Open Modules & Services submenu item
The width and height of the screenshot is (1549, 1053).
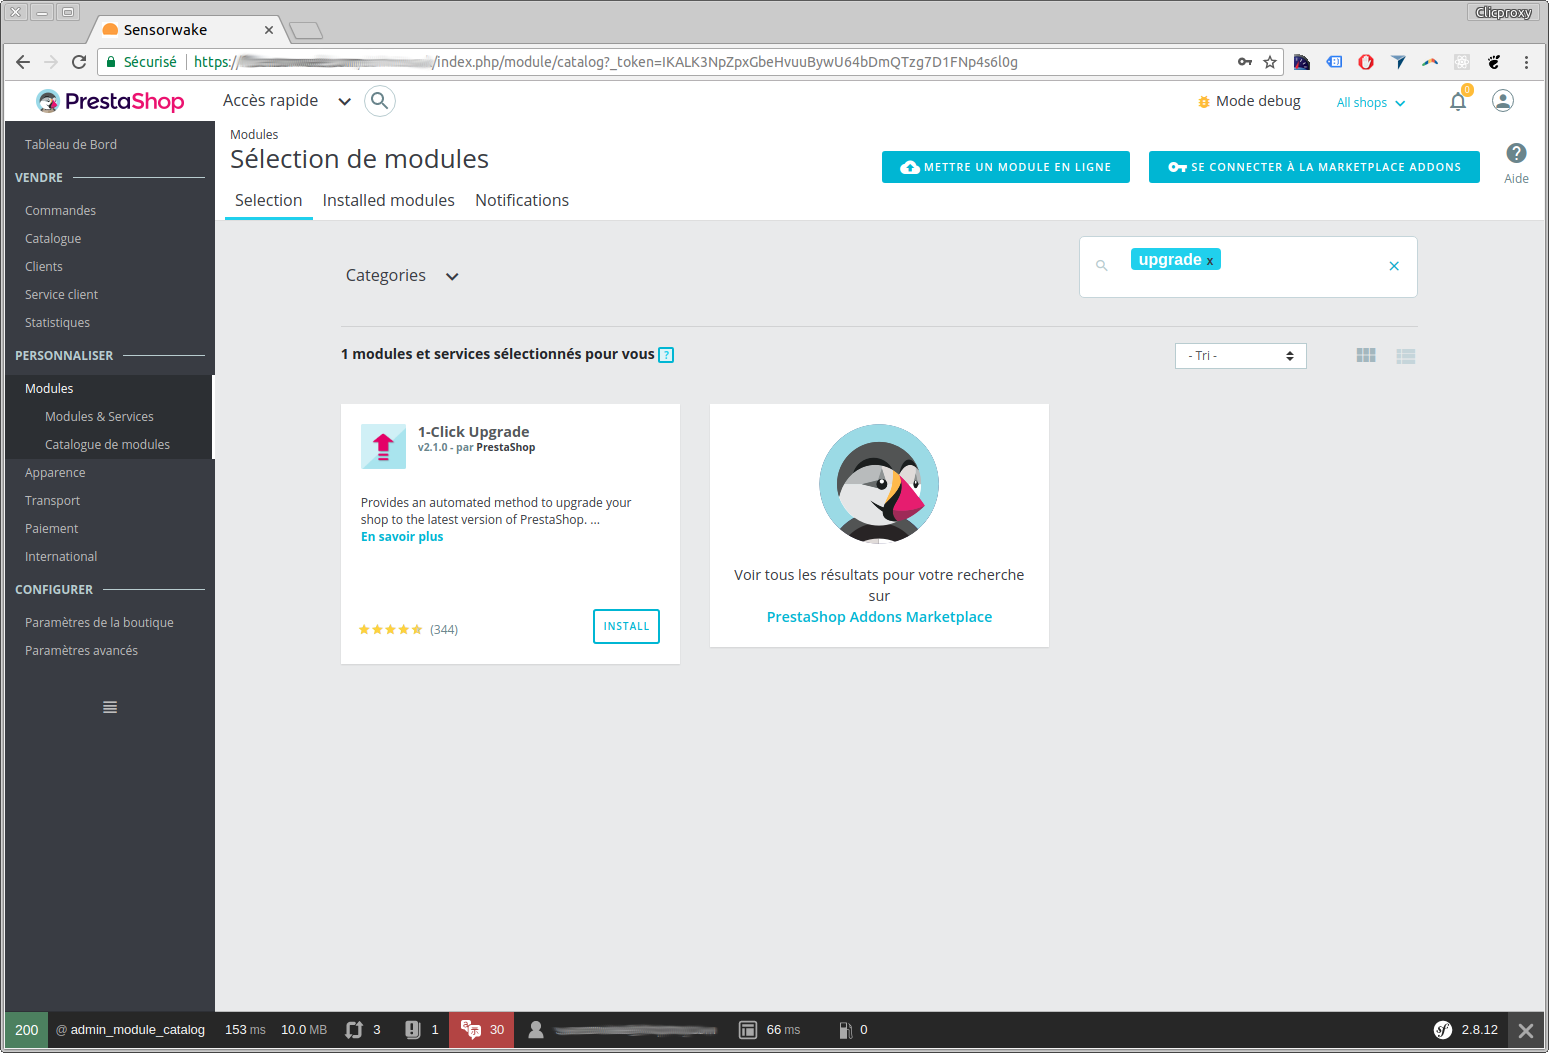(x=99, y=417)
